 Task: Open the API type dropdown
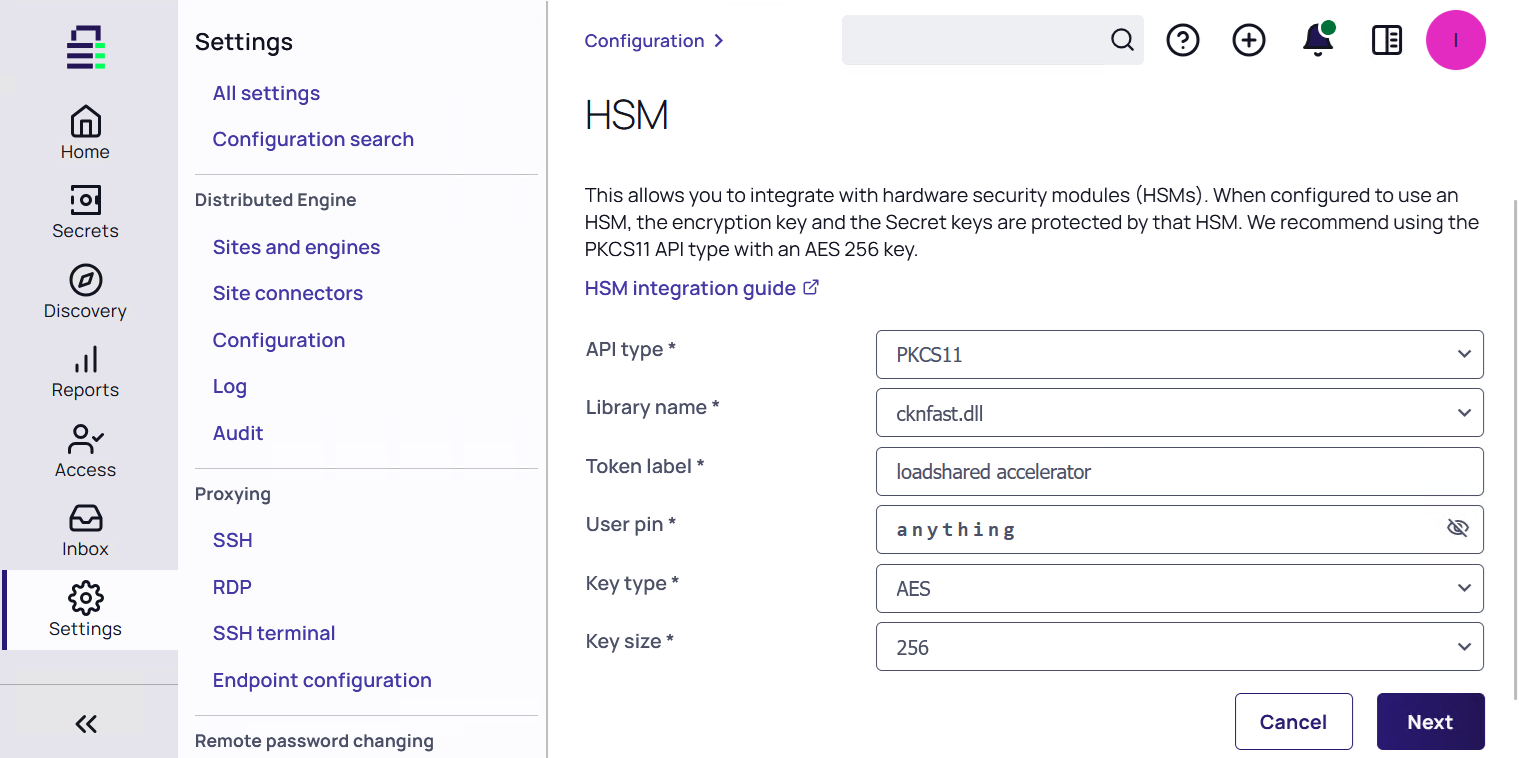[x=1180, y=354]
